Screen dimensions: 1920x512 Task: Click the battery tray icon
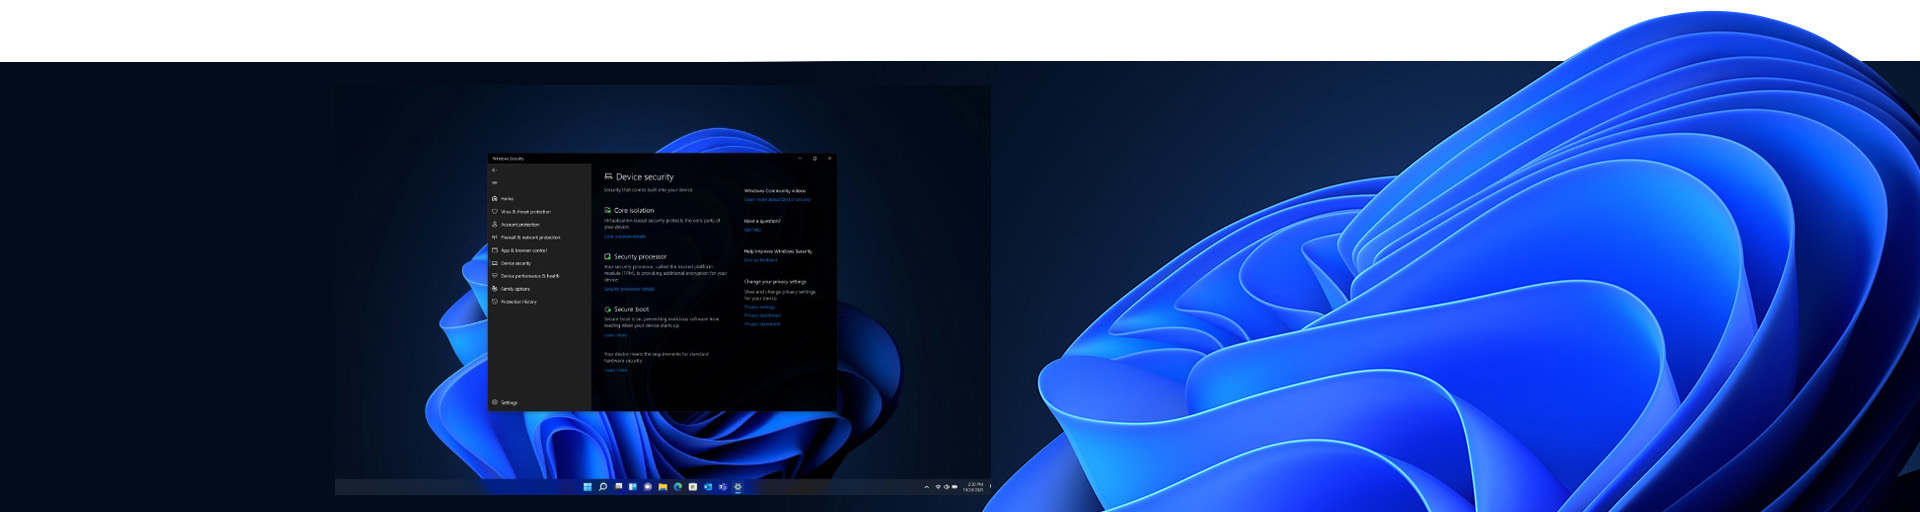(955, 487)
